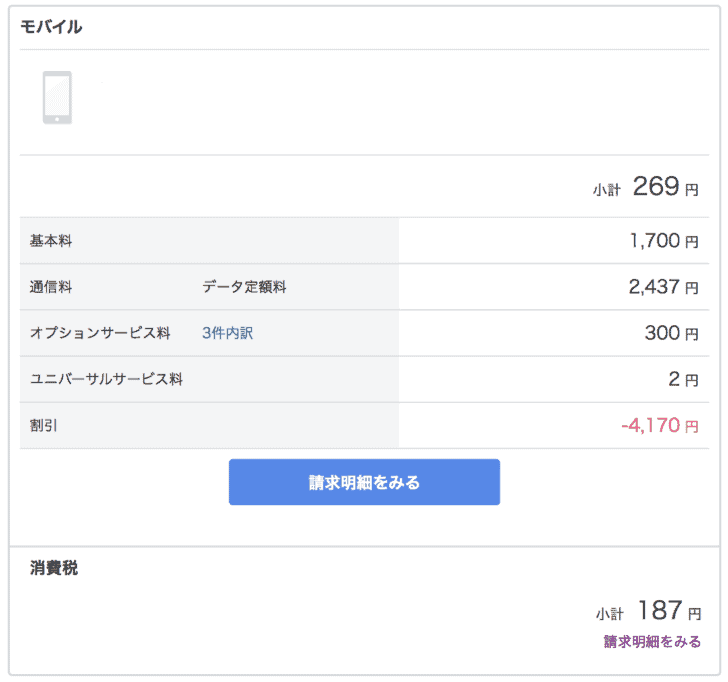Open the purple 請求明細をみる link under 消費税
728x682 pixels.
652,642
